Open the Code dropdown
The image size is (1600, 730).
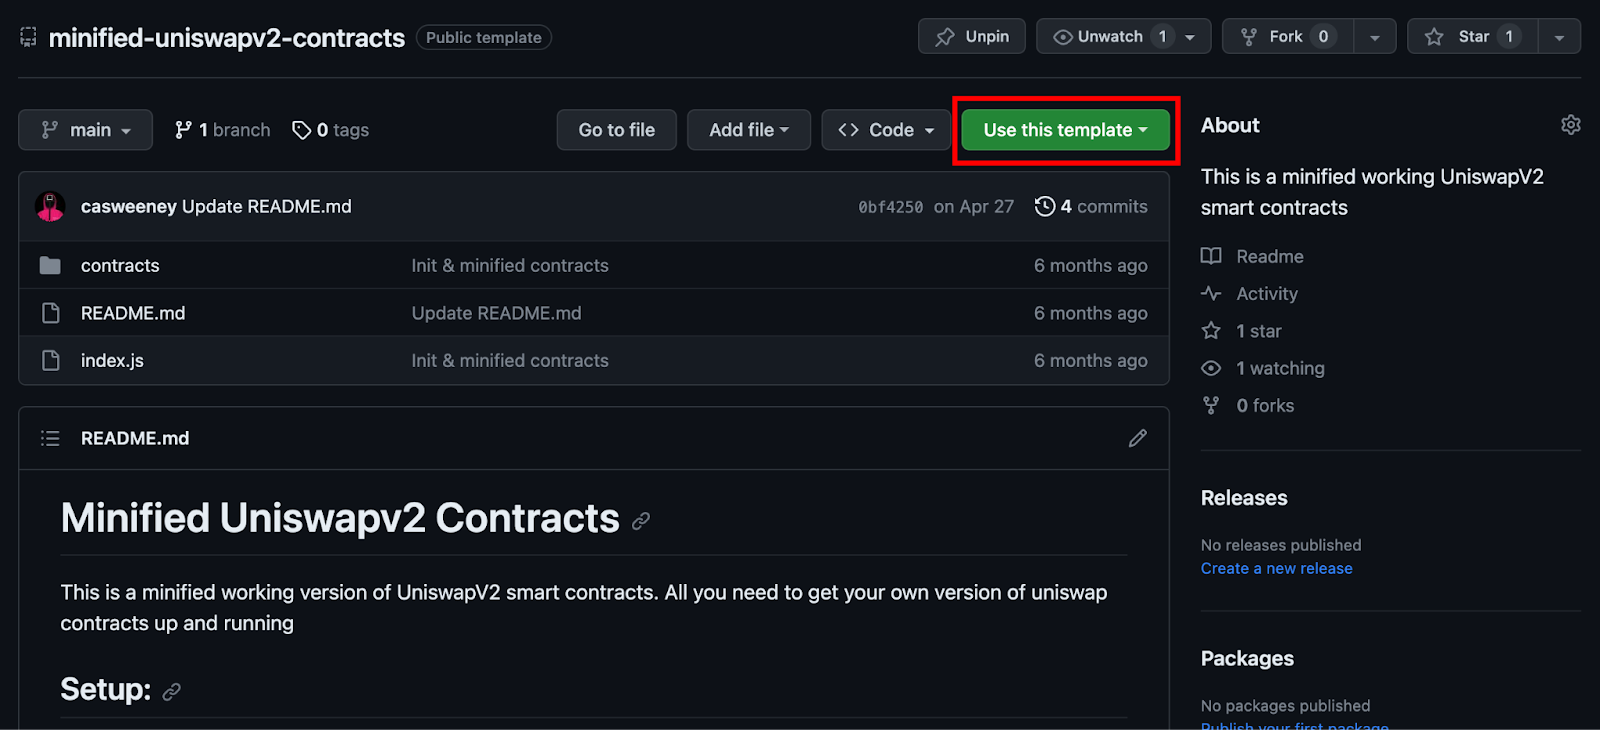pyautogui.click(x=886, y=130)
